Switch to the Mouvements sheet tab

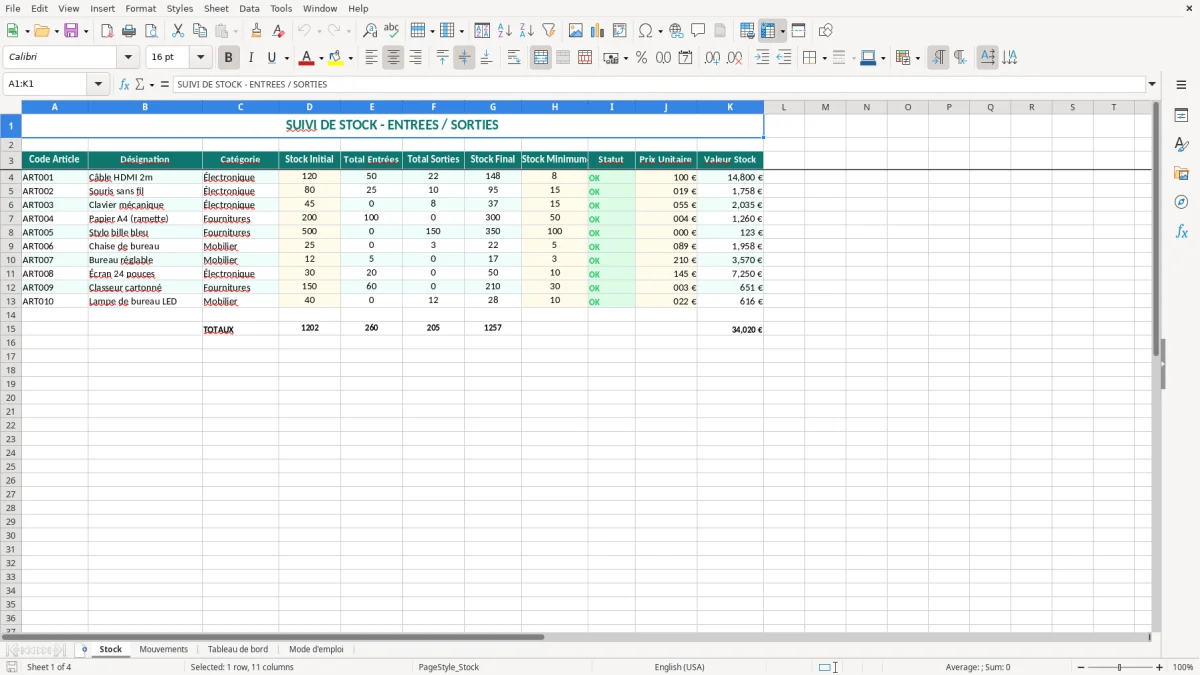pos(163,650)
